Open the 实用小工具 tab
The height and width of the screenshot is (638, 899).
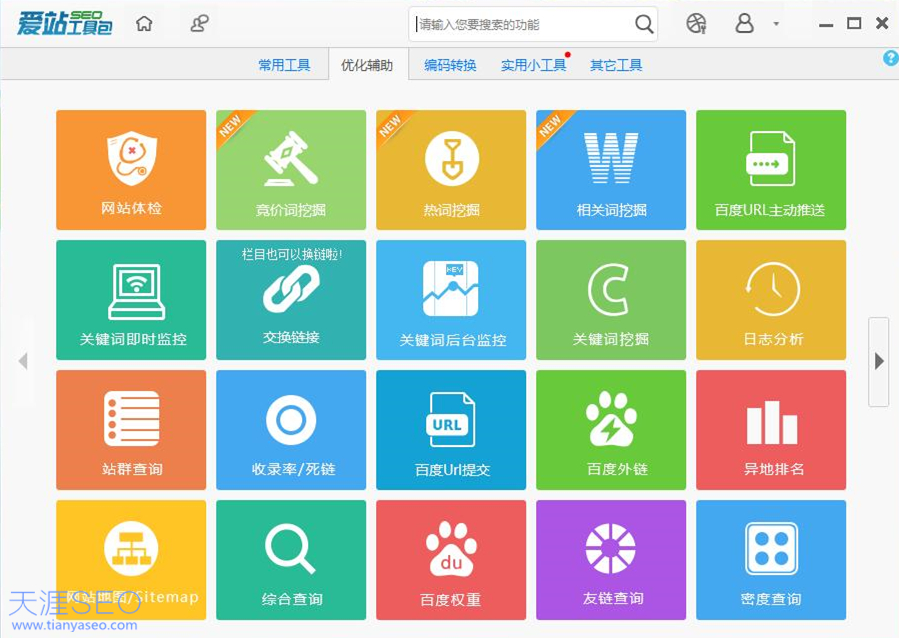point(533,65)
